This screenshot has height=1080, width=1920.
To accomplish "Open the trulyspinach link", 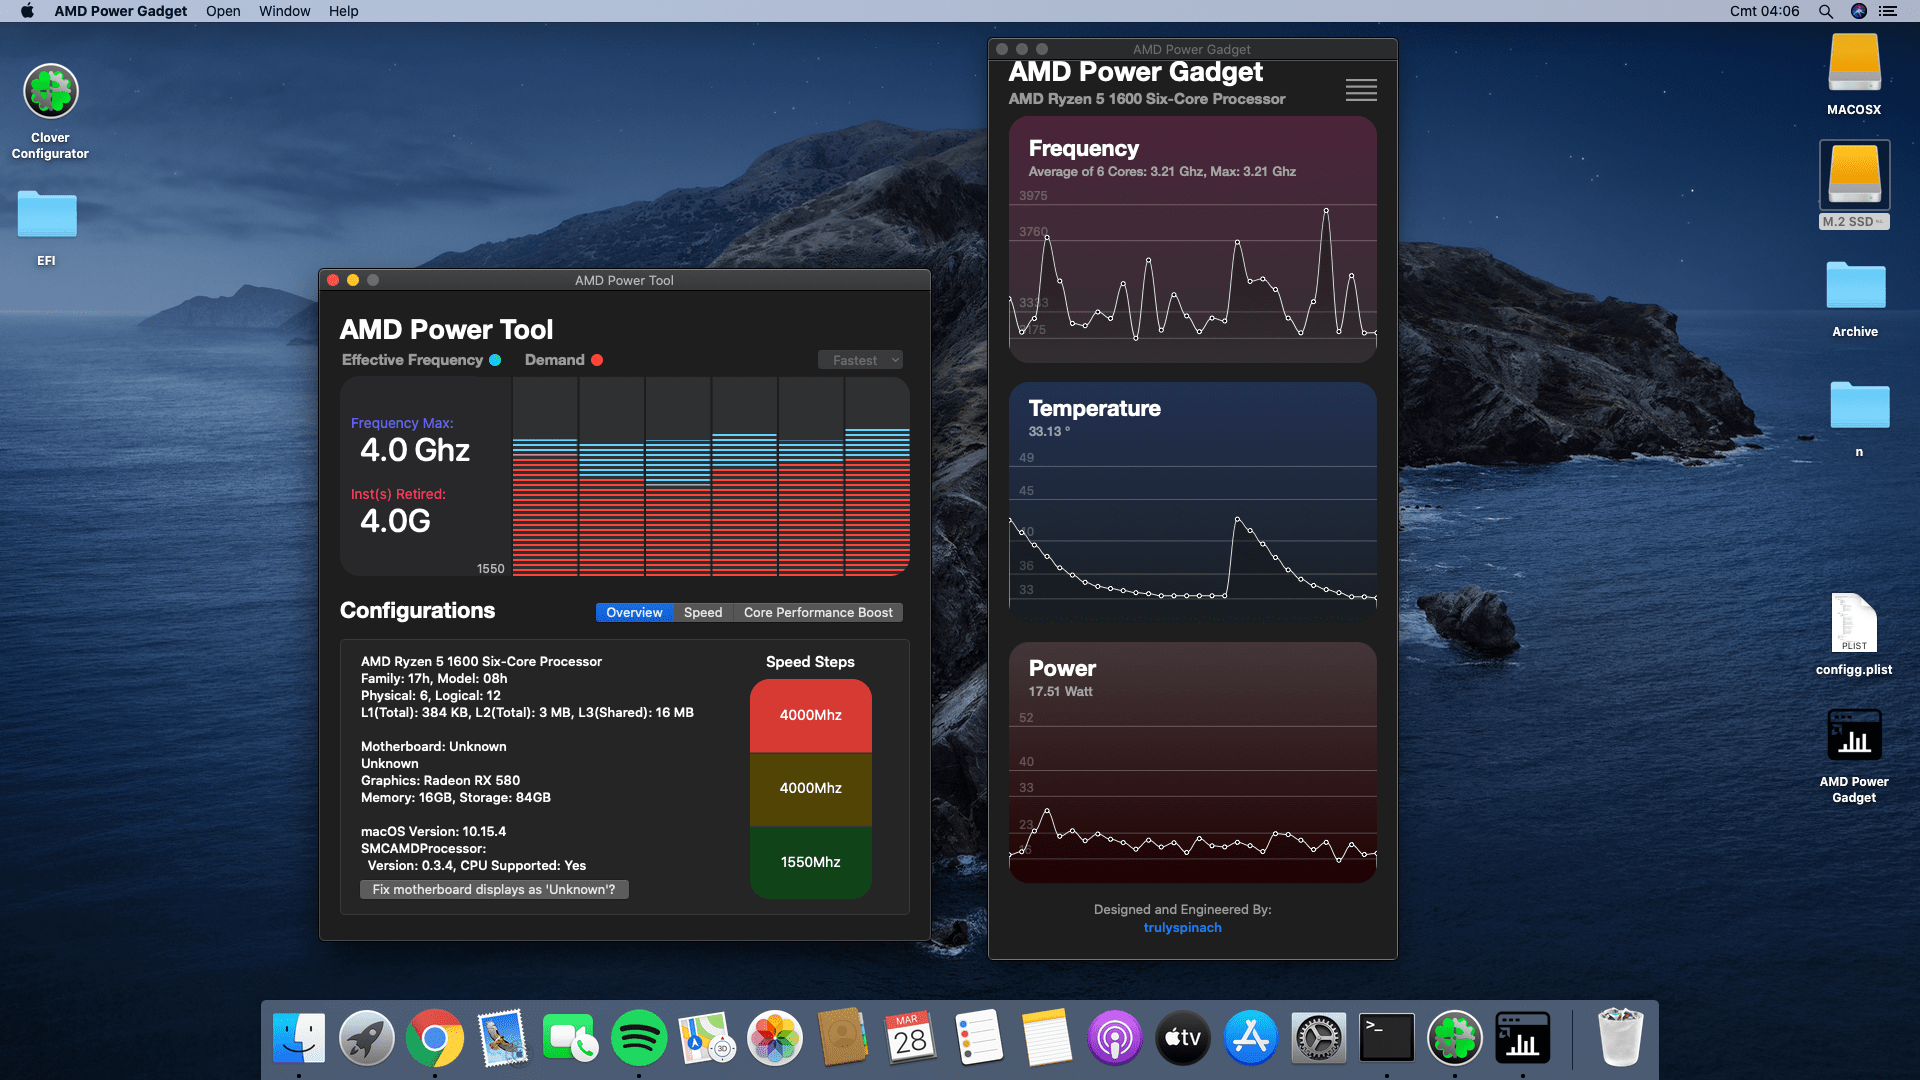I will click(1182, 927).
